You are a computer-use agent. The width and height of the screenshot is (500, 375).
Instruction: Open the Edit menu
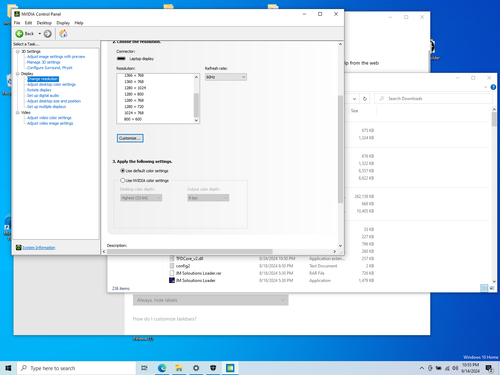point(28,23)
